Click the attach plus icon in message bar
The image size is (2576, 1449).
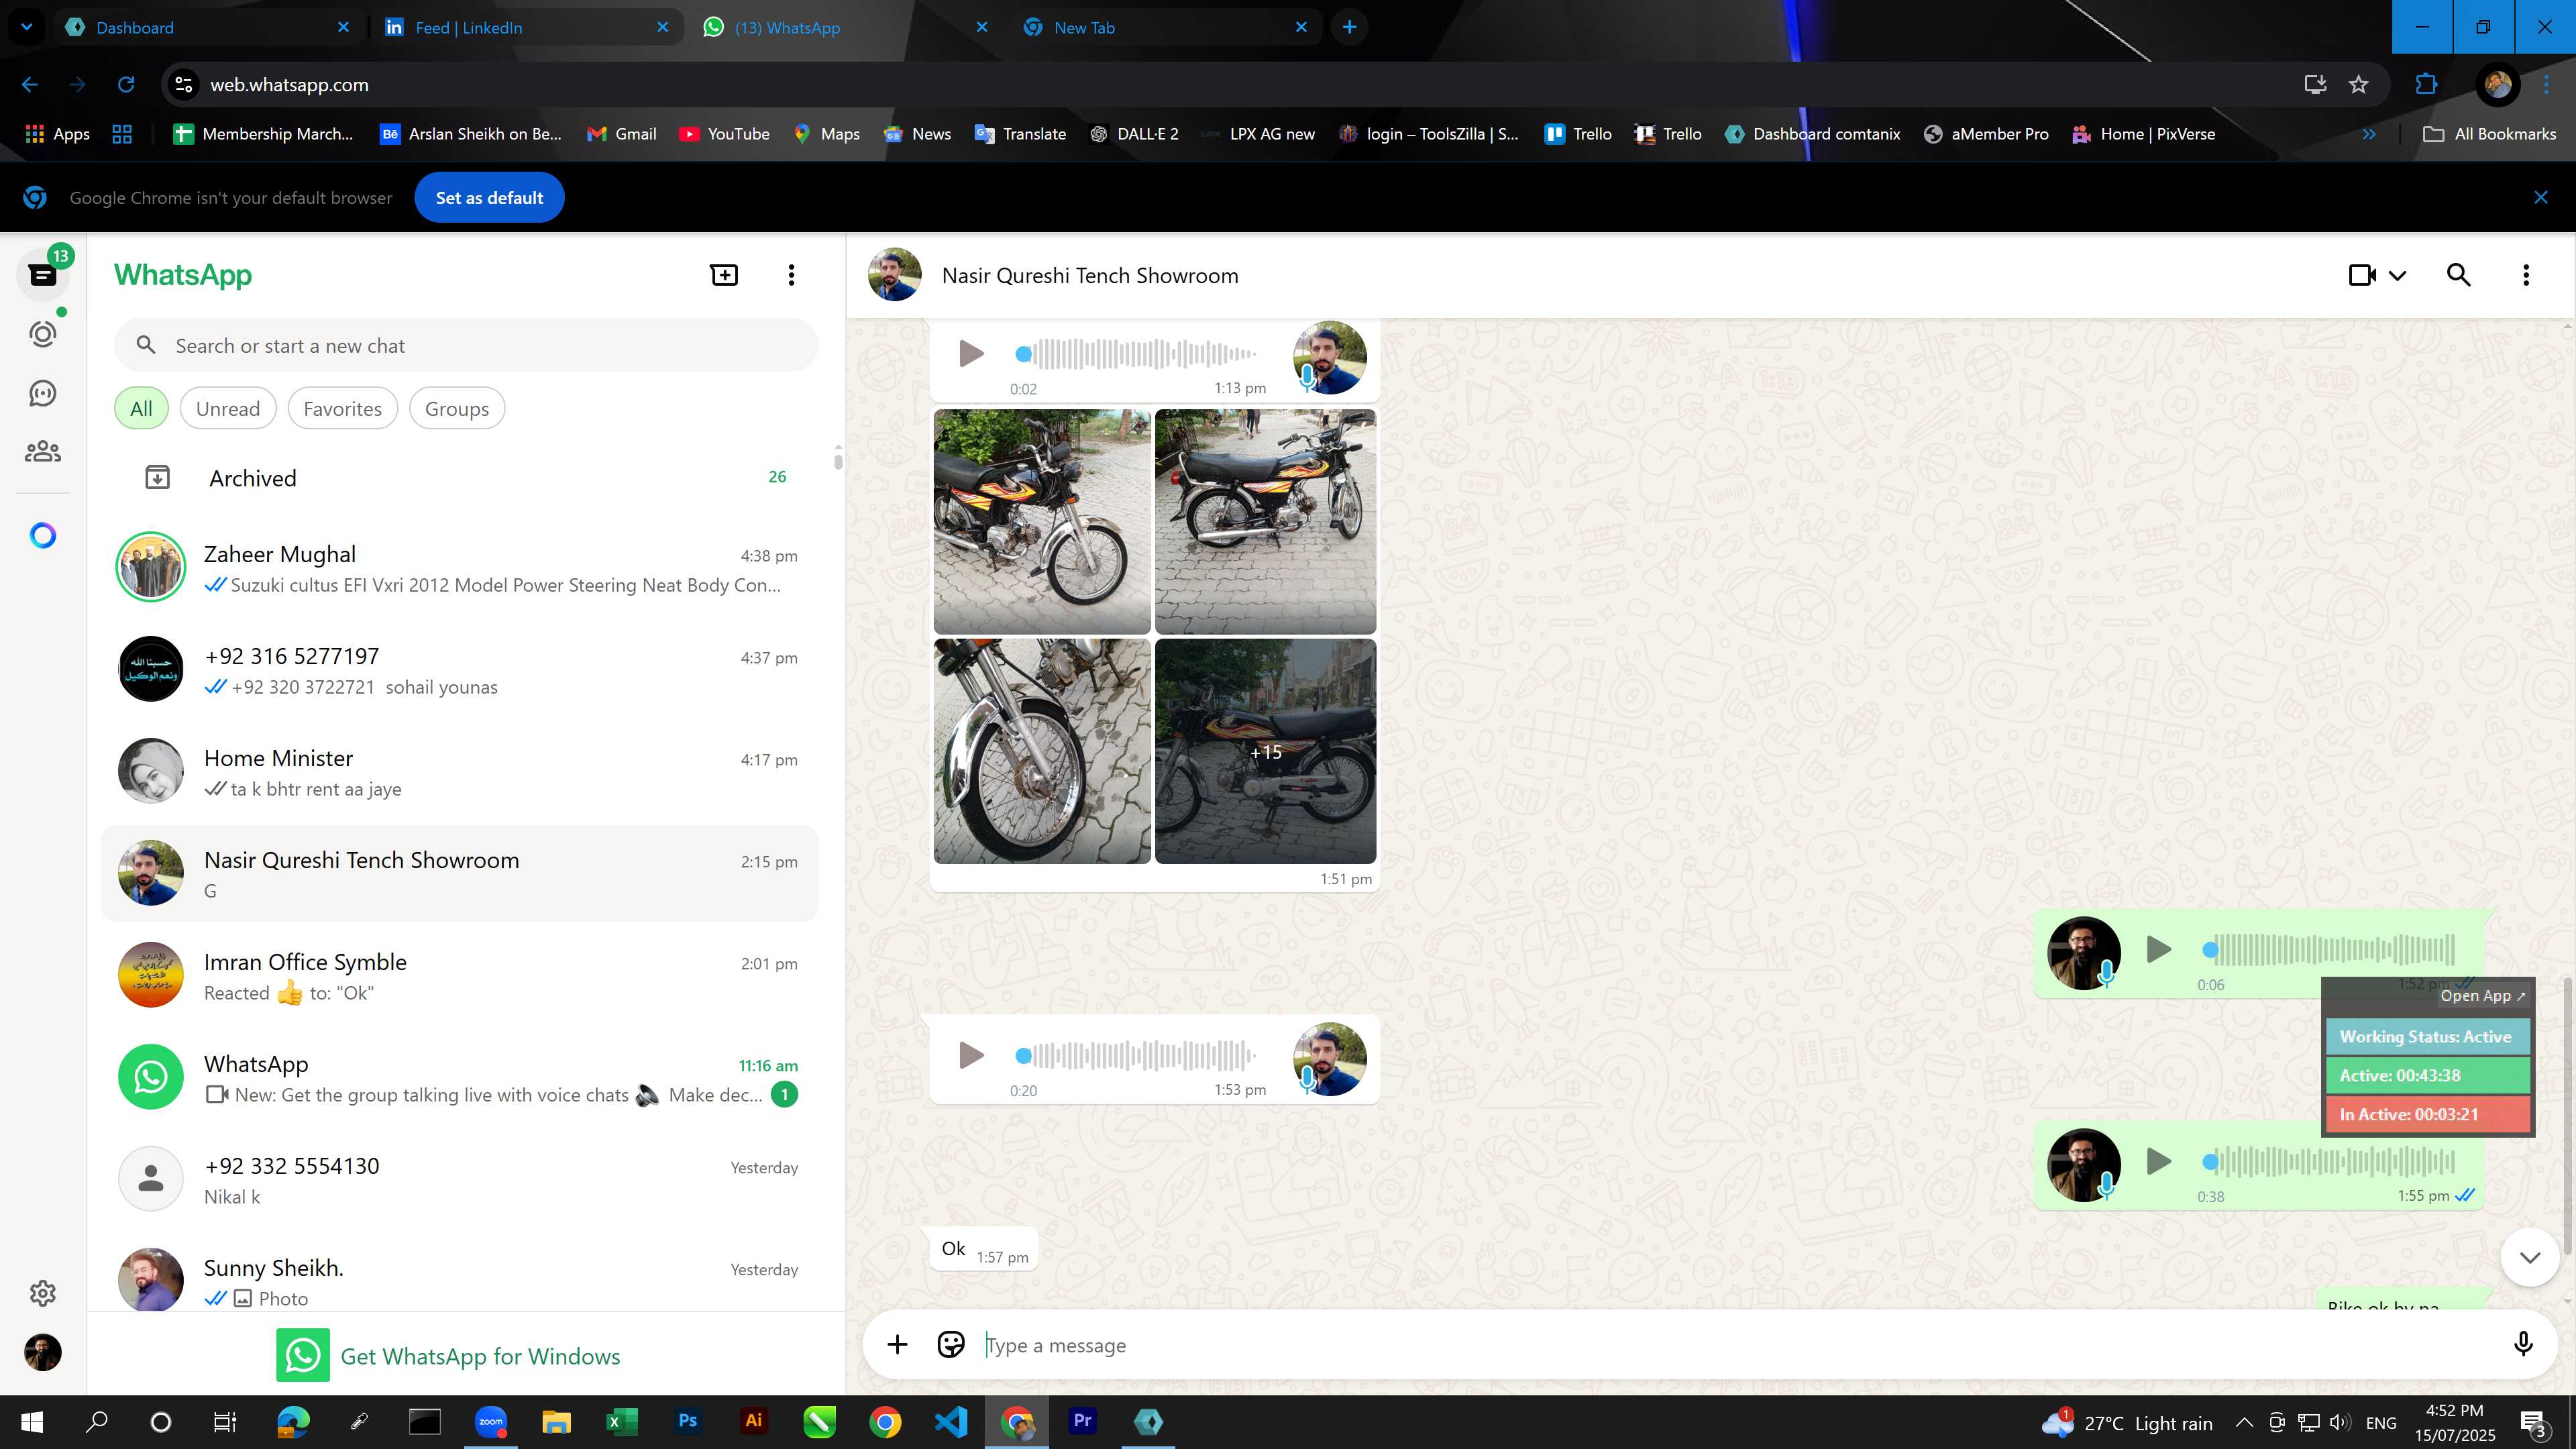897,1345
